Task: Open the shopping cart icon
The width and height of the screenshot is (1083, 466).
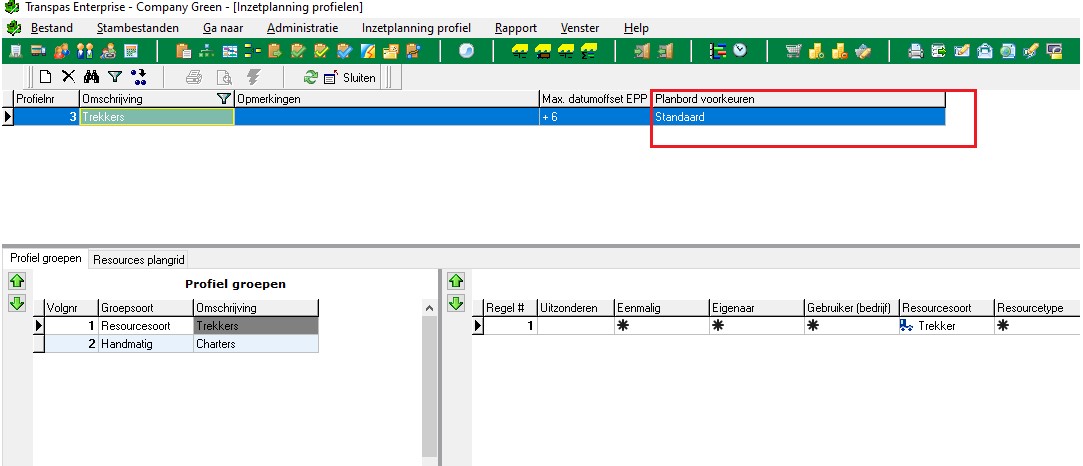Action: (794, 51)
